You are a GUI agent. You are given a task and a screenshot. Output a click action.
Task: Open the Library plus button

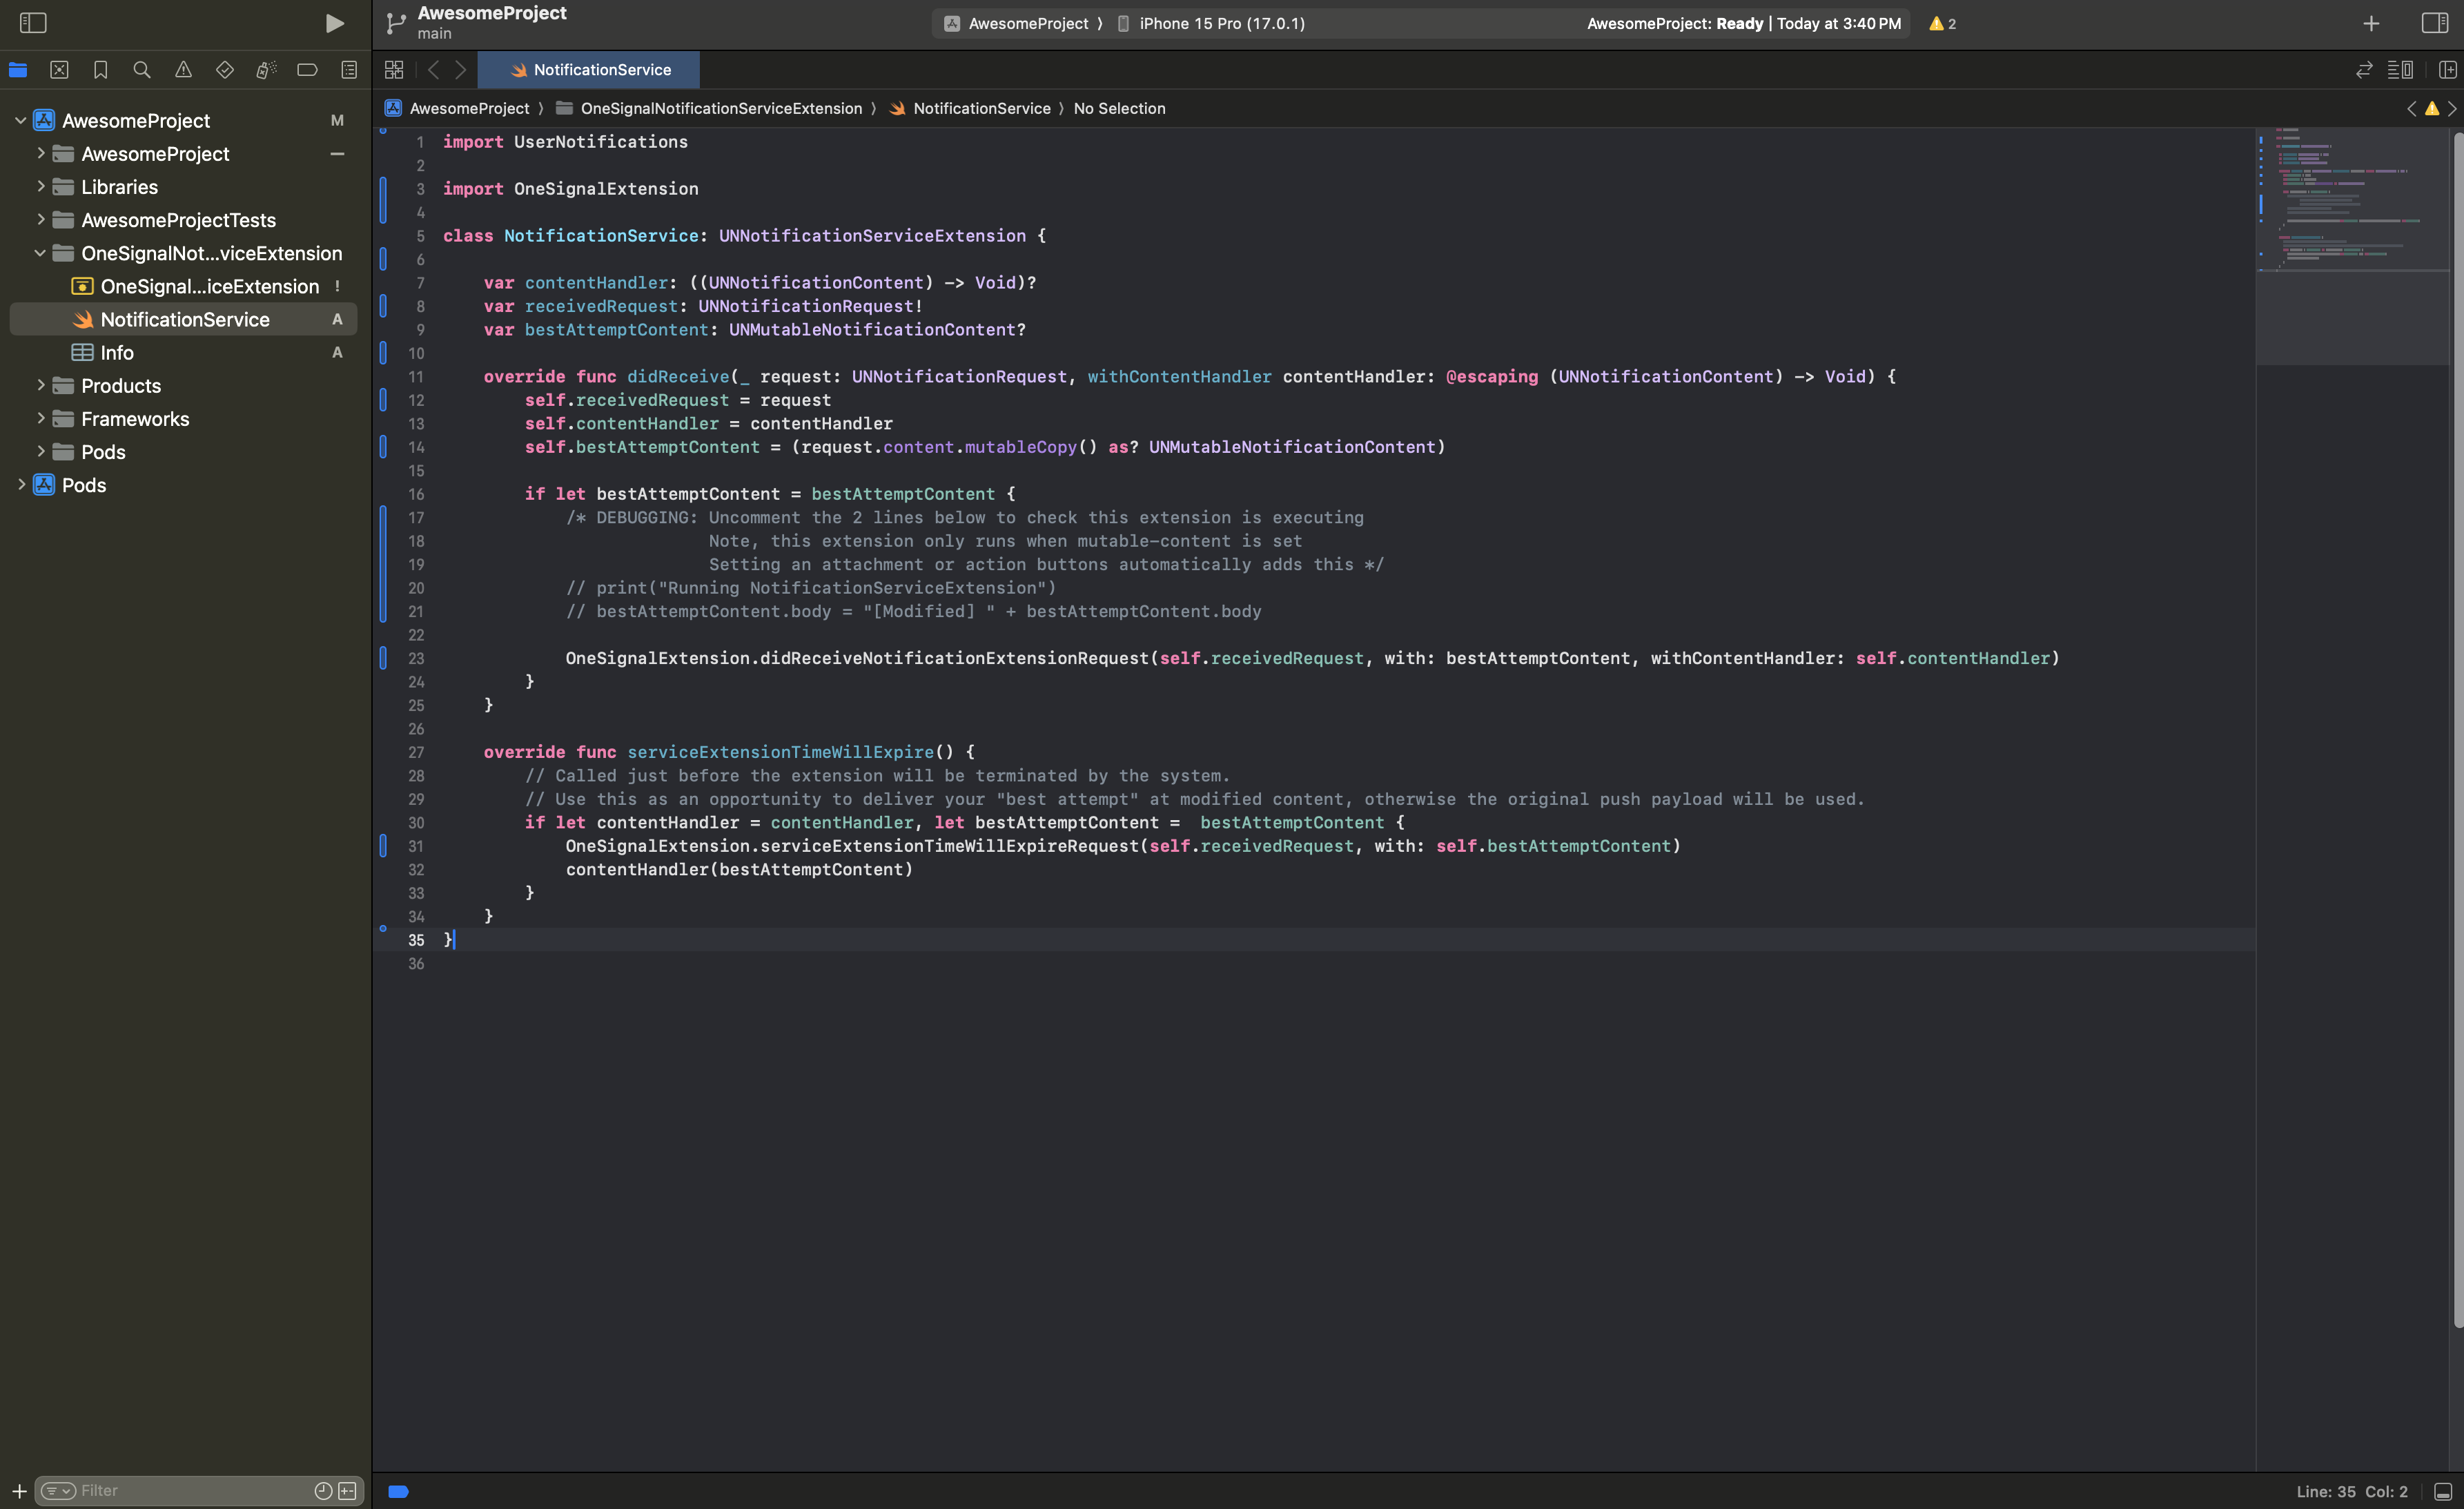[x=2371, y=23]
